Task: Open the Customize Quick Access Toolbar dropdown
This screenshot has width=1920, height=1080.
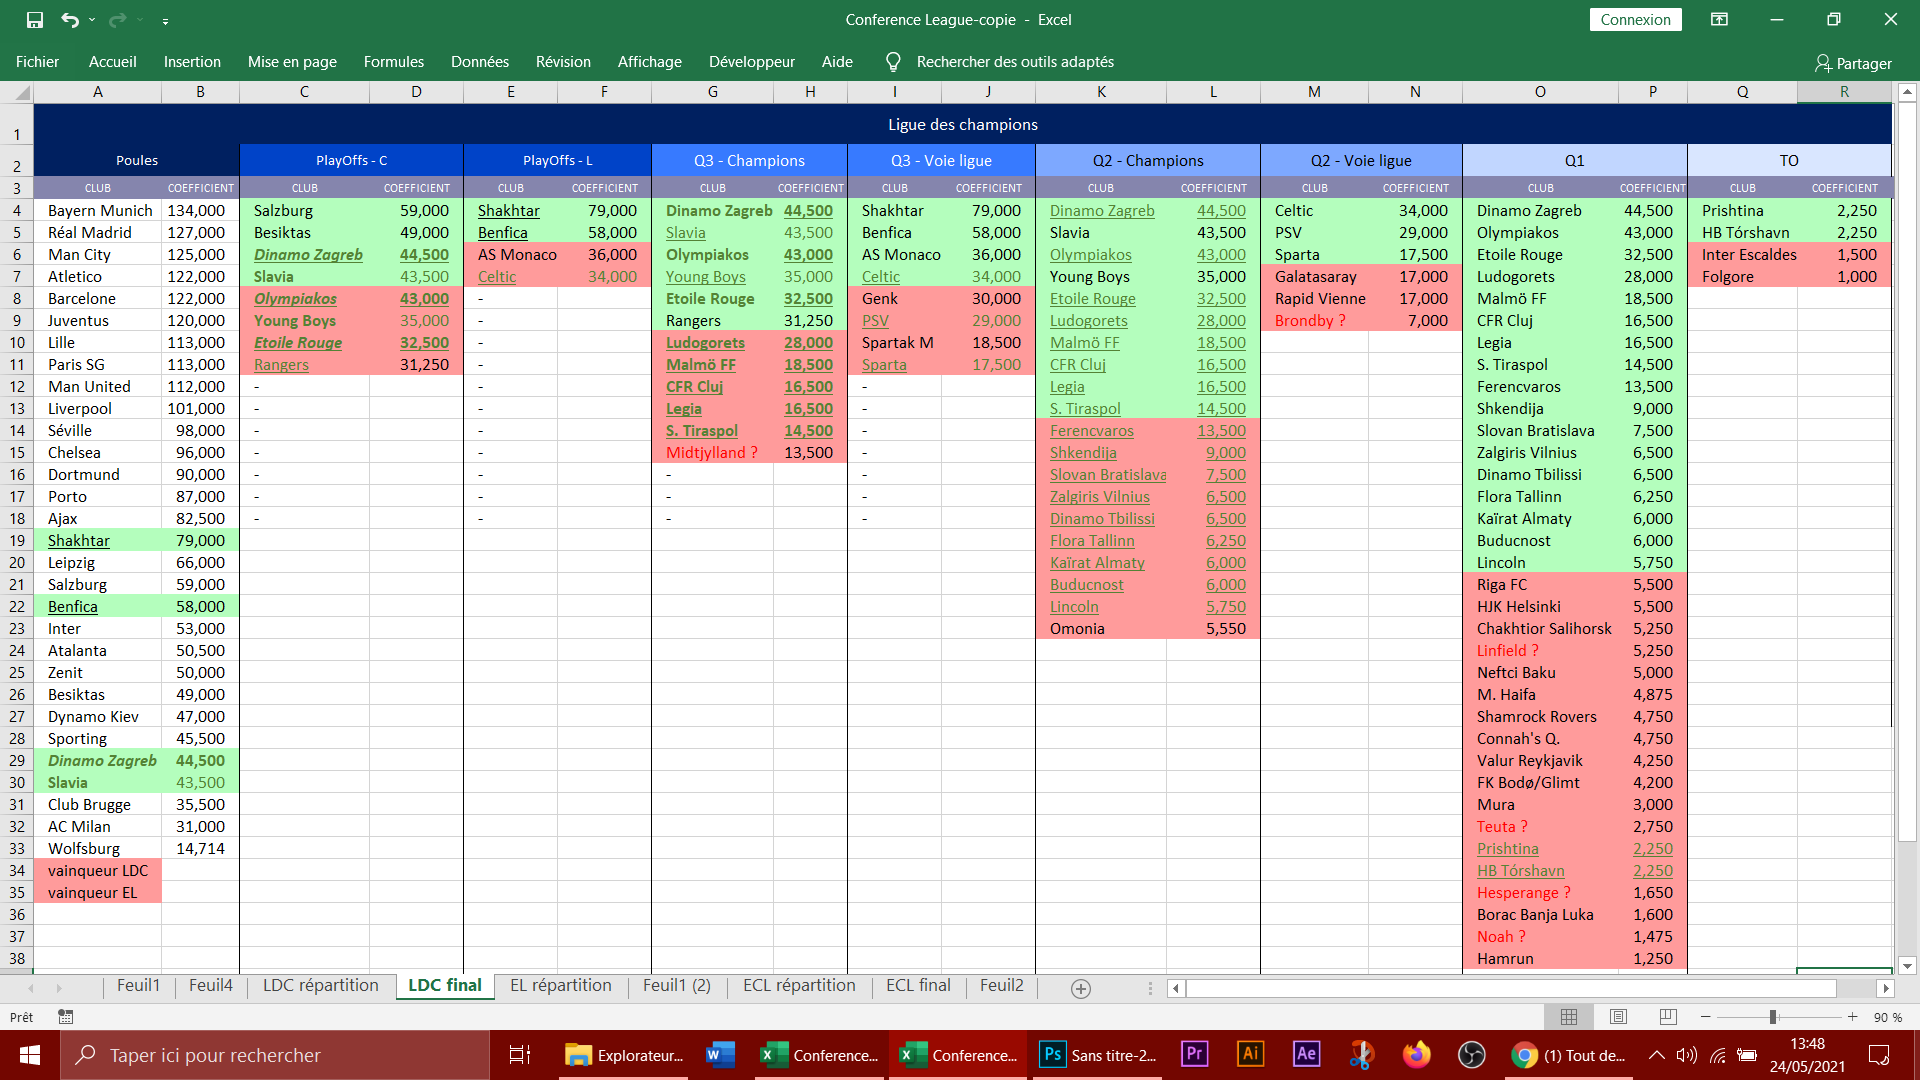Action: click(165, 20)
